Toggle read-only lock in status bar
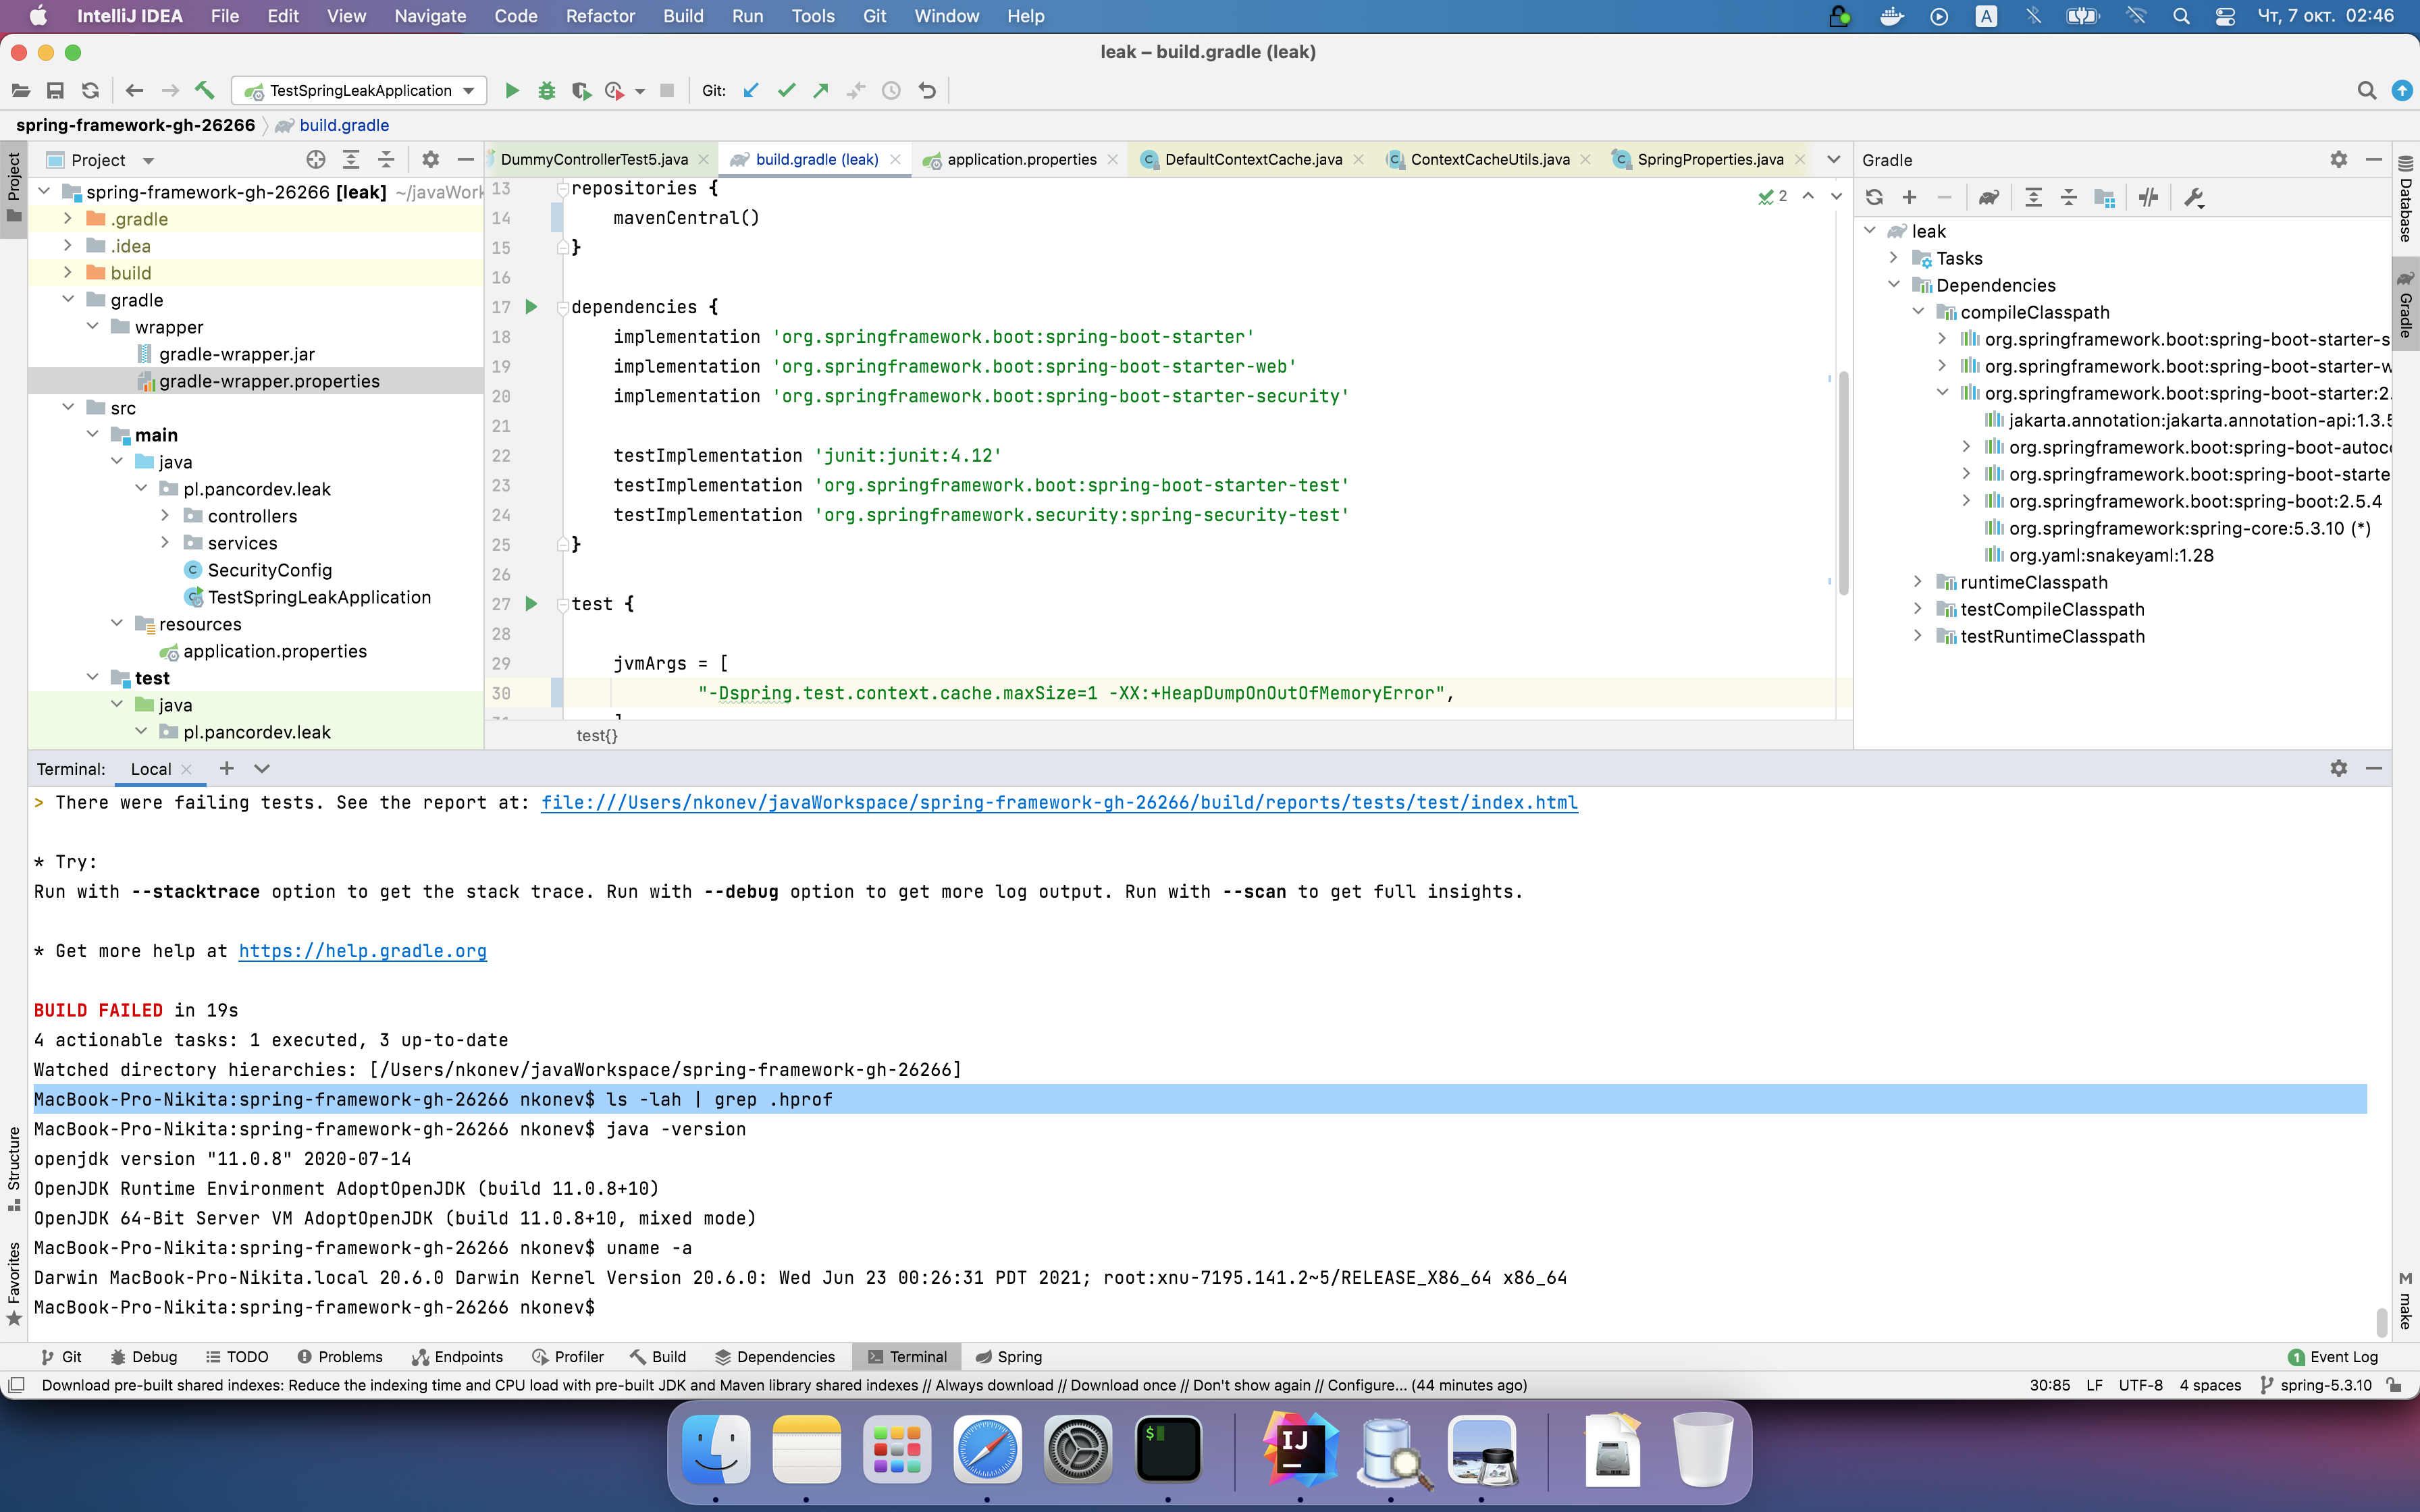The width and height of the screenshot is (2420, 1512). [2394, 1385]
